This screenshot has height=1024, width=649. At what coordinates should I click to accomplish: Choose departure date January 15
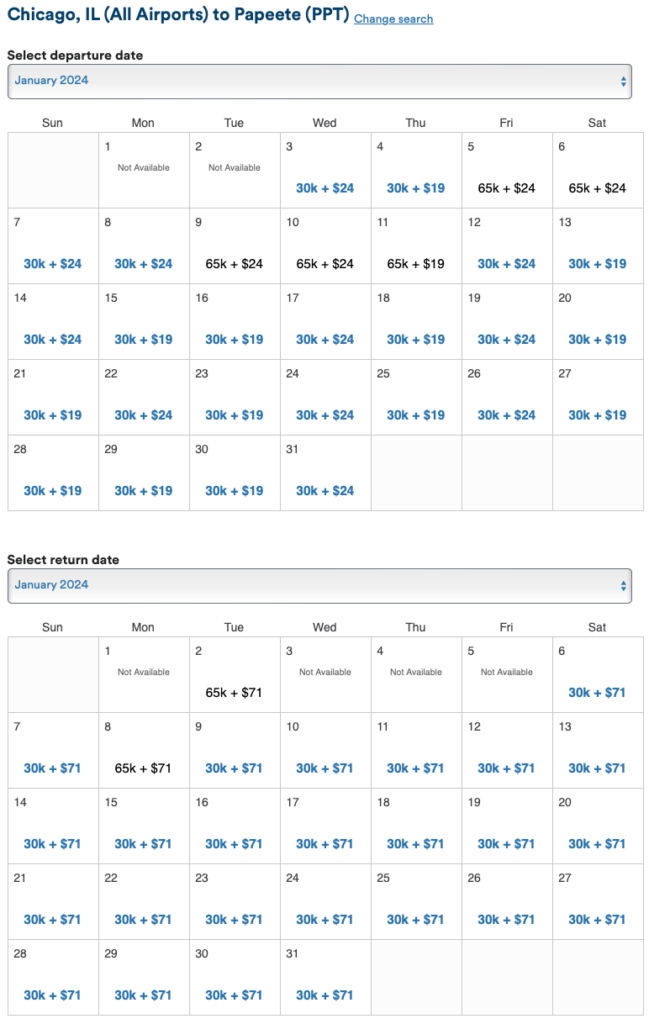pyautogui.click(x=143, y=339)
